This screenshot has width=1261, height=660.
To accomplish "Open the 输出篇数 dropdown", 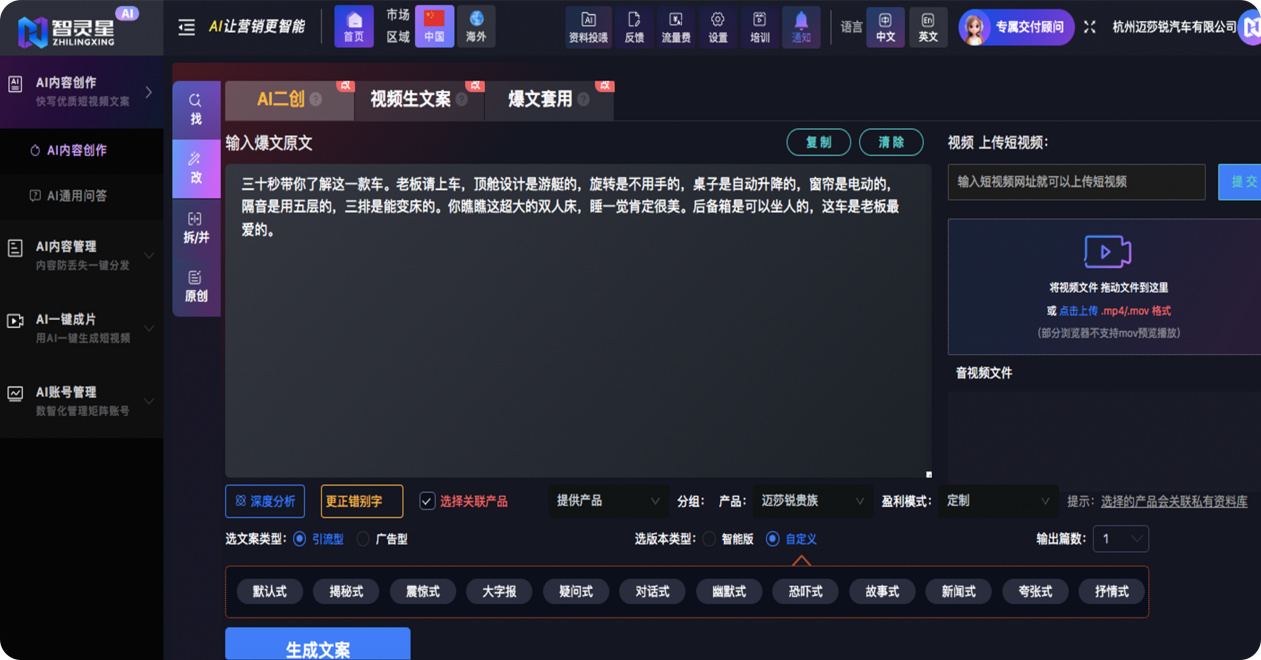I will coord(1120,538).
